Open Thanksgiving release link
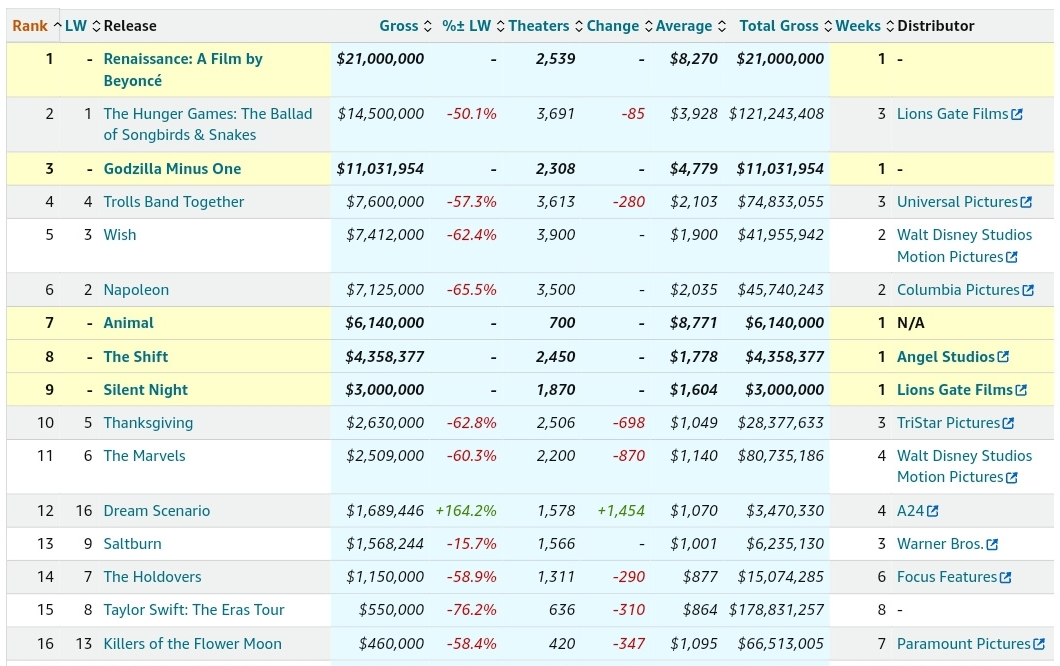This screenshot has width=1060, height=666. pos(148,423)
